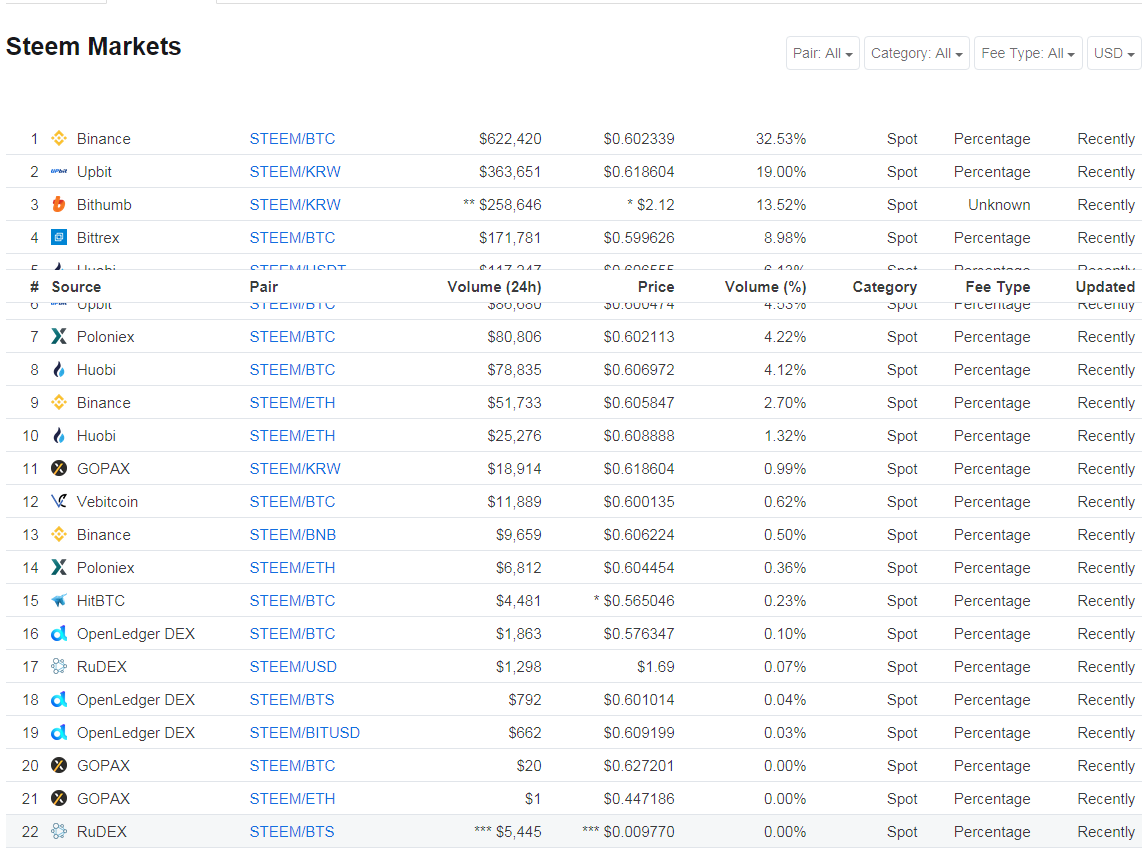
Task: Click the Vebitcoin exchange name
Action: (x=107, y=502)
